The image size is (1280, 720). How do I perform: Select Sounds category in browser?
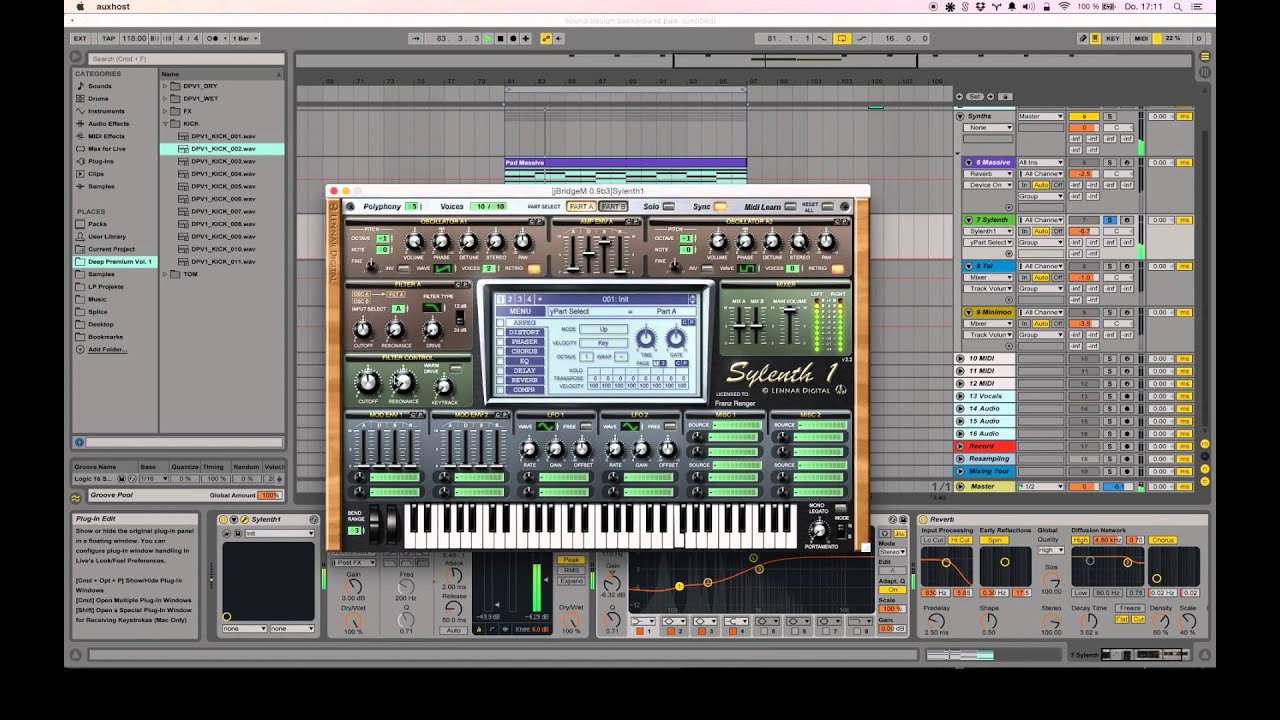(x=100, y=86)
